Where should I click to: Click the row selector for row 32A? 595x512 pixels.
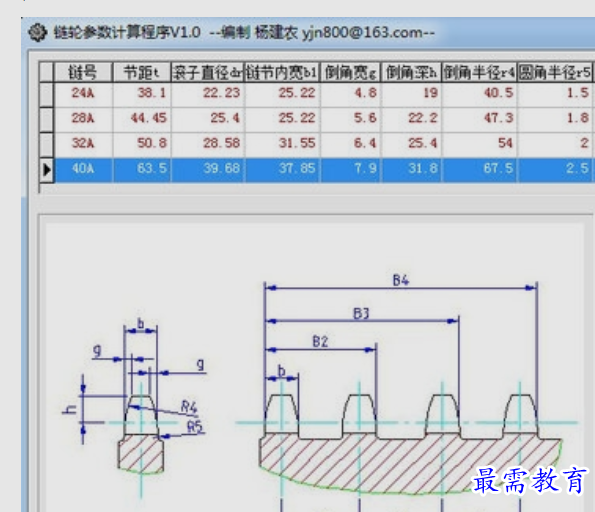tap(46, 144)
